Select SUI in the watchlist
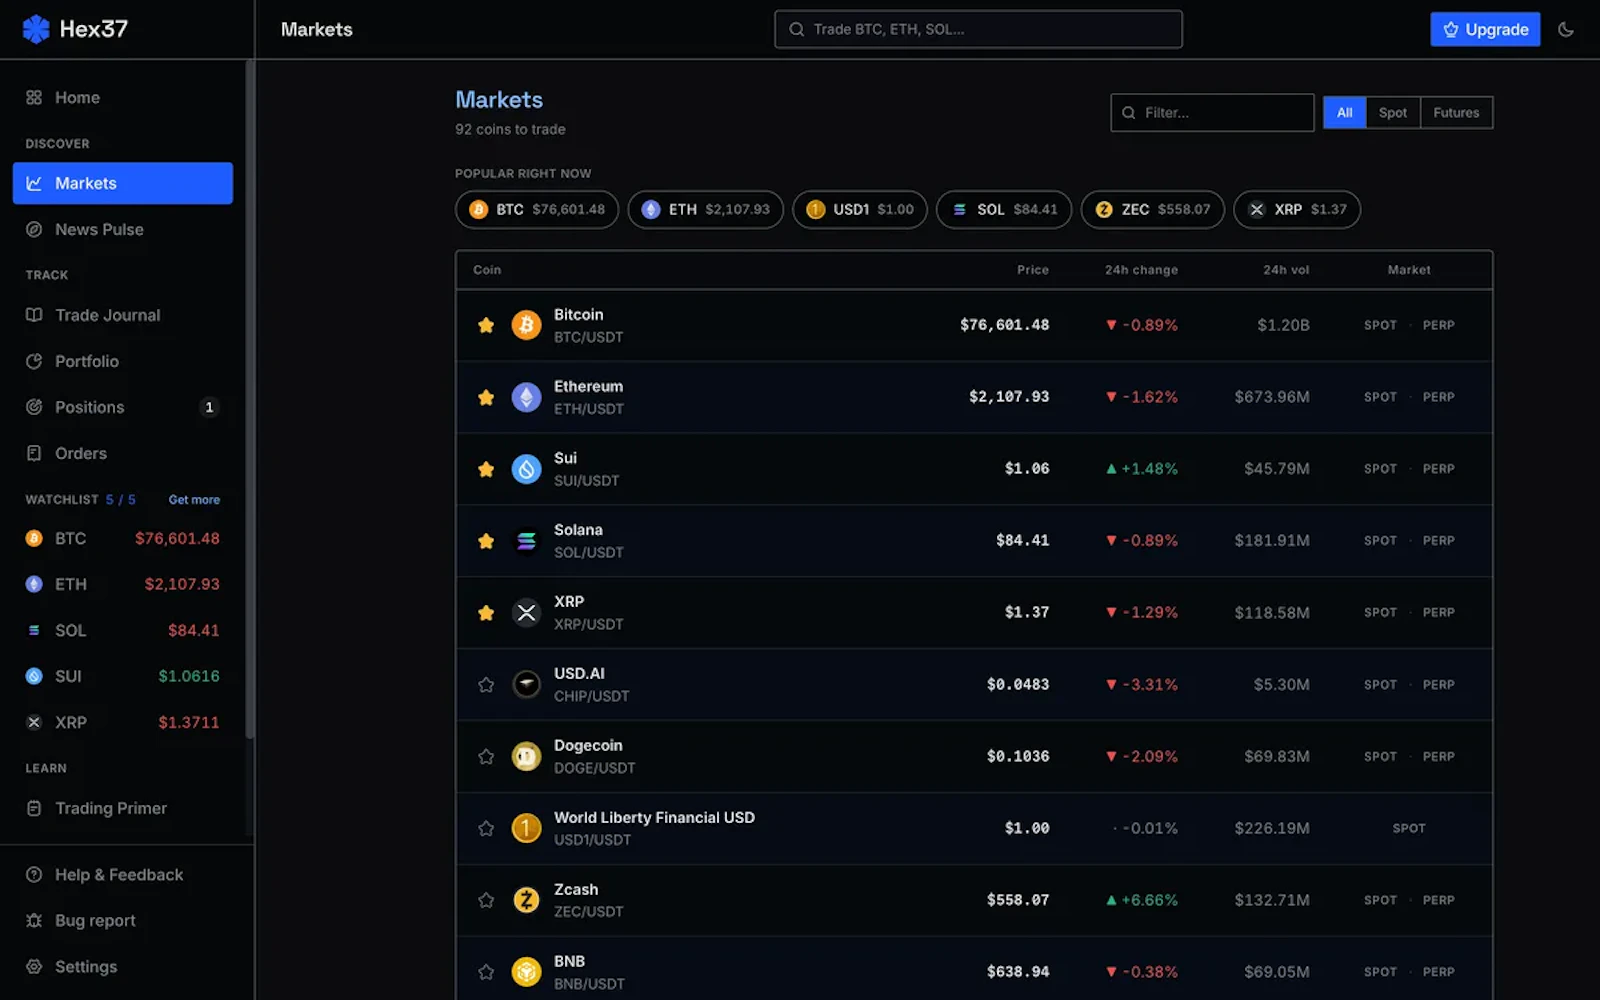The image size is (1600, 1000). coord(123,676)
